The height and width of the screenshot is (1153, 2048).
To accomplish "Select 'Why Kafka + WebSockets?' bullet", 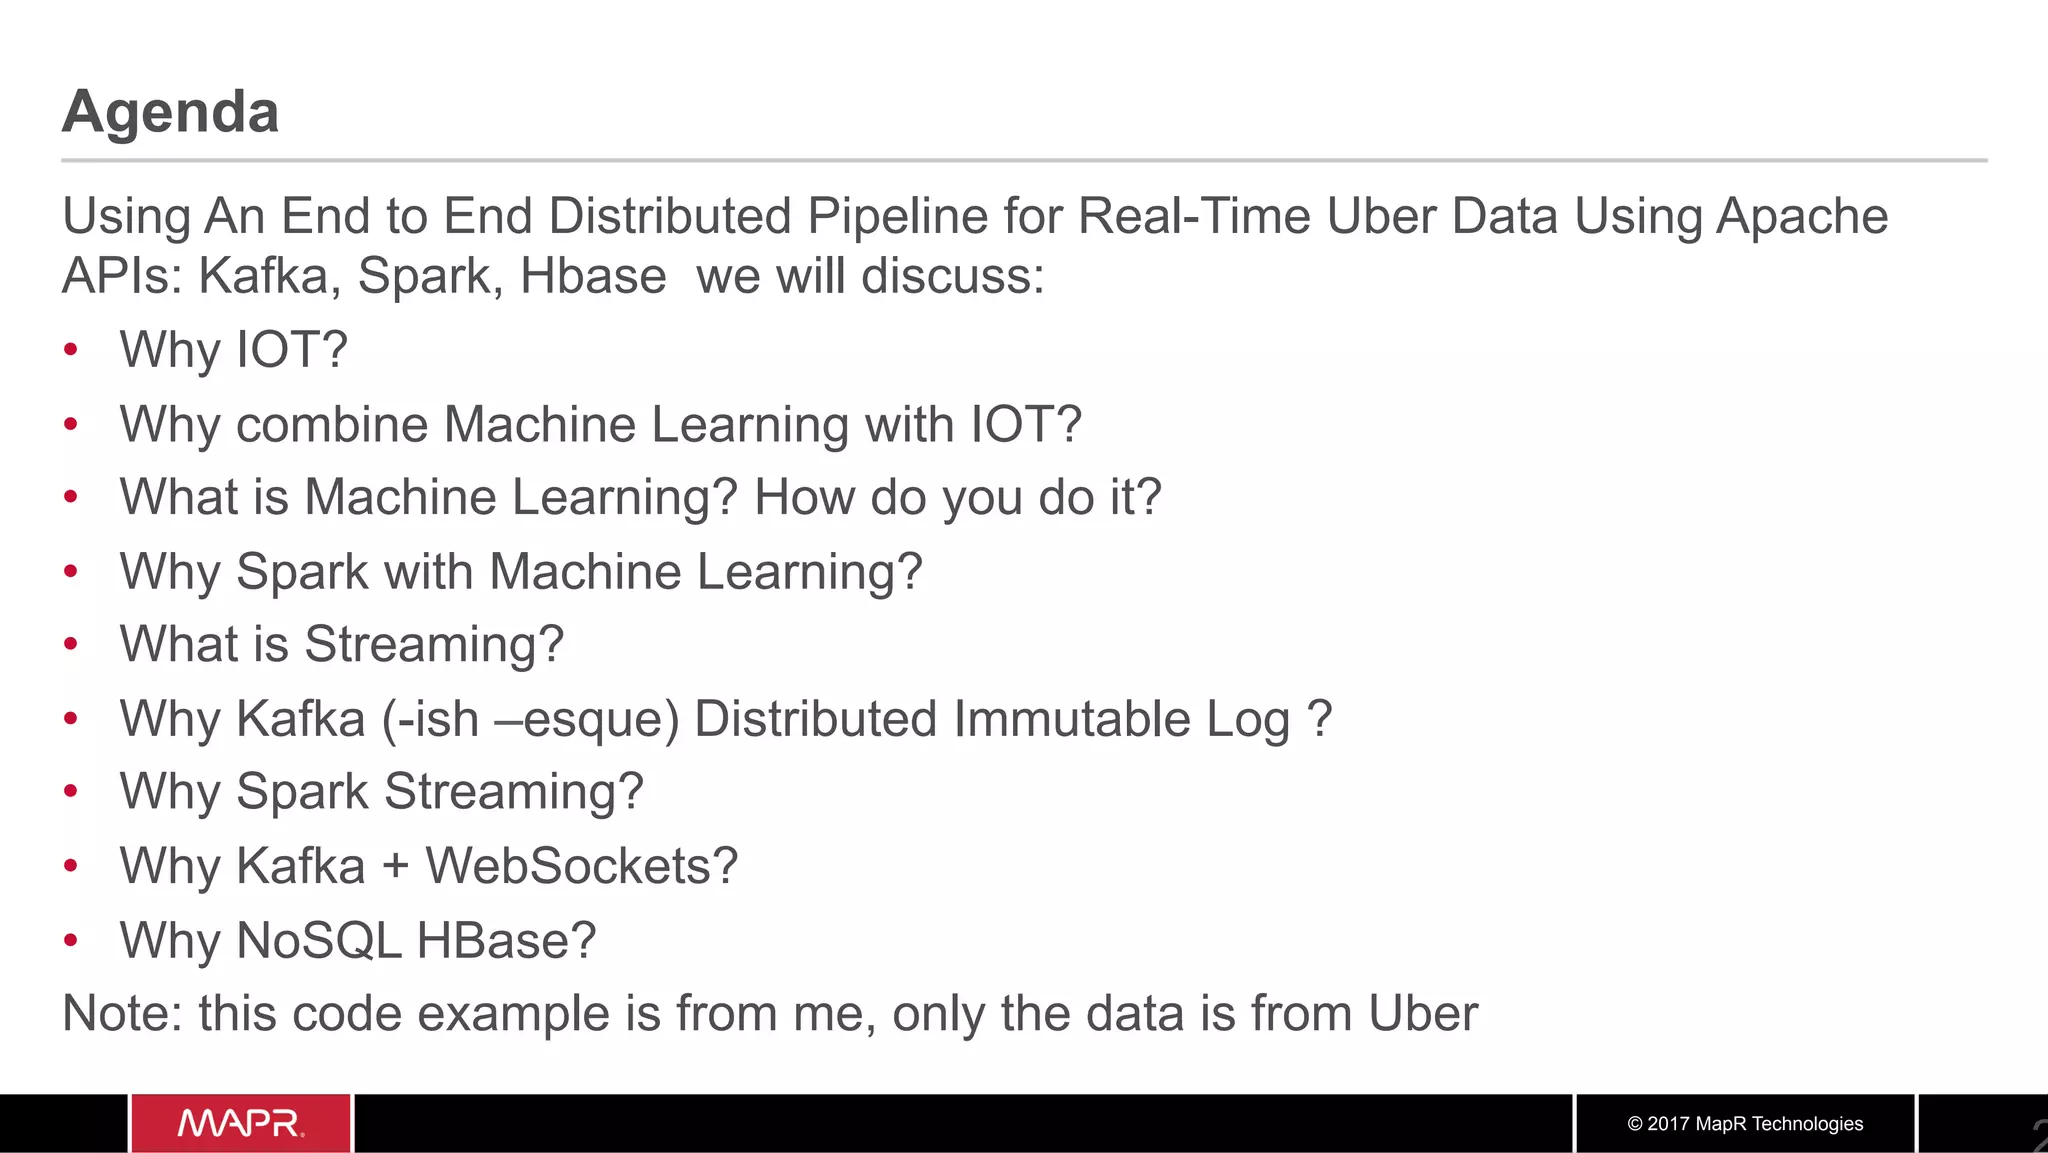I will point(429,866).
